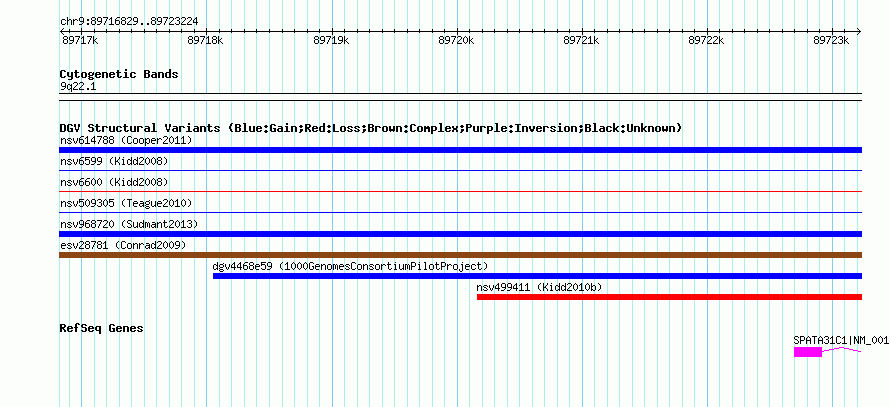
Task: Open the SPATA31C1|NM_001 gene label
Action: 841,341
